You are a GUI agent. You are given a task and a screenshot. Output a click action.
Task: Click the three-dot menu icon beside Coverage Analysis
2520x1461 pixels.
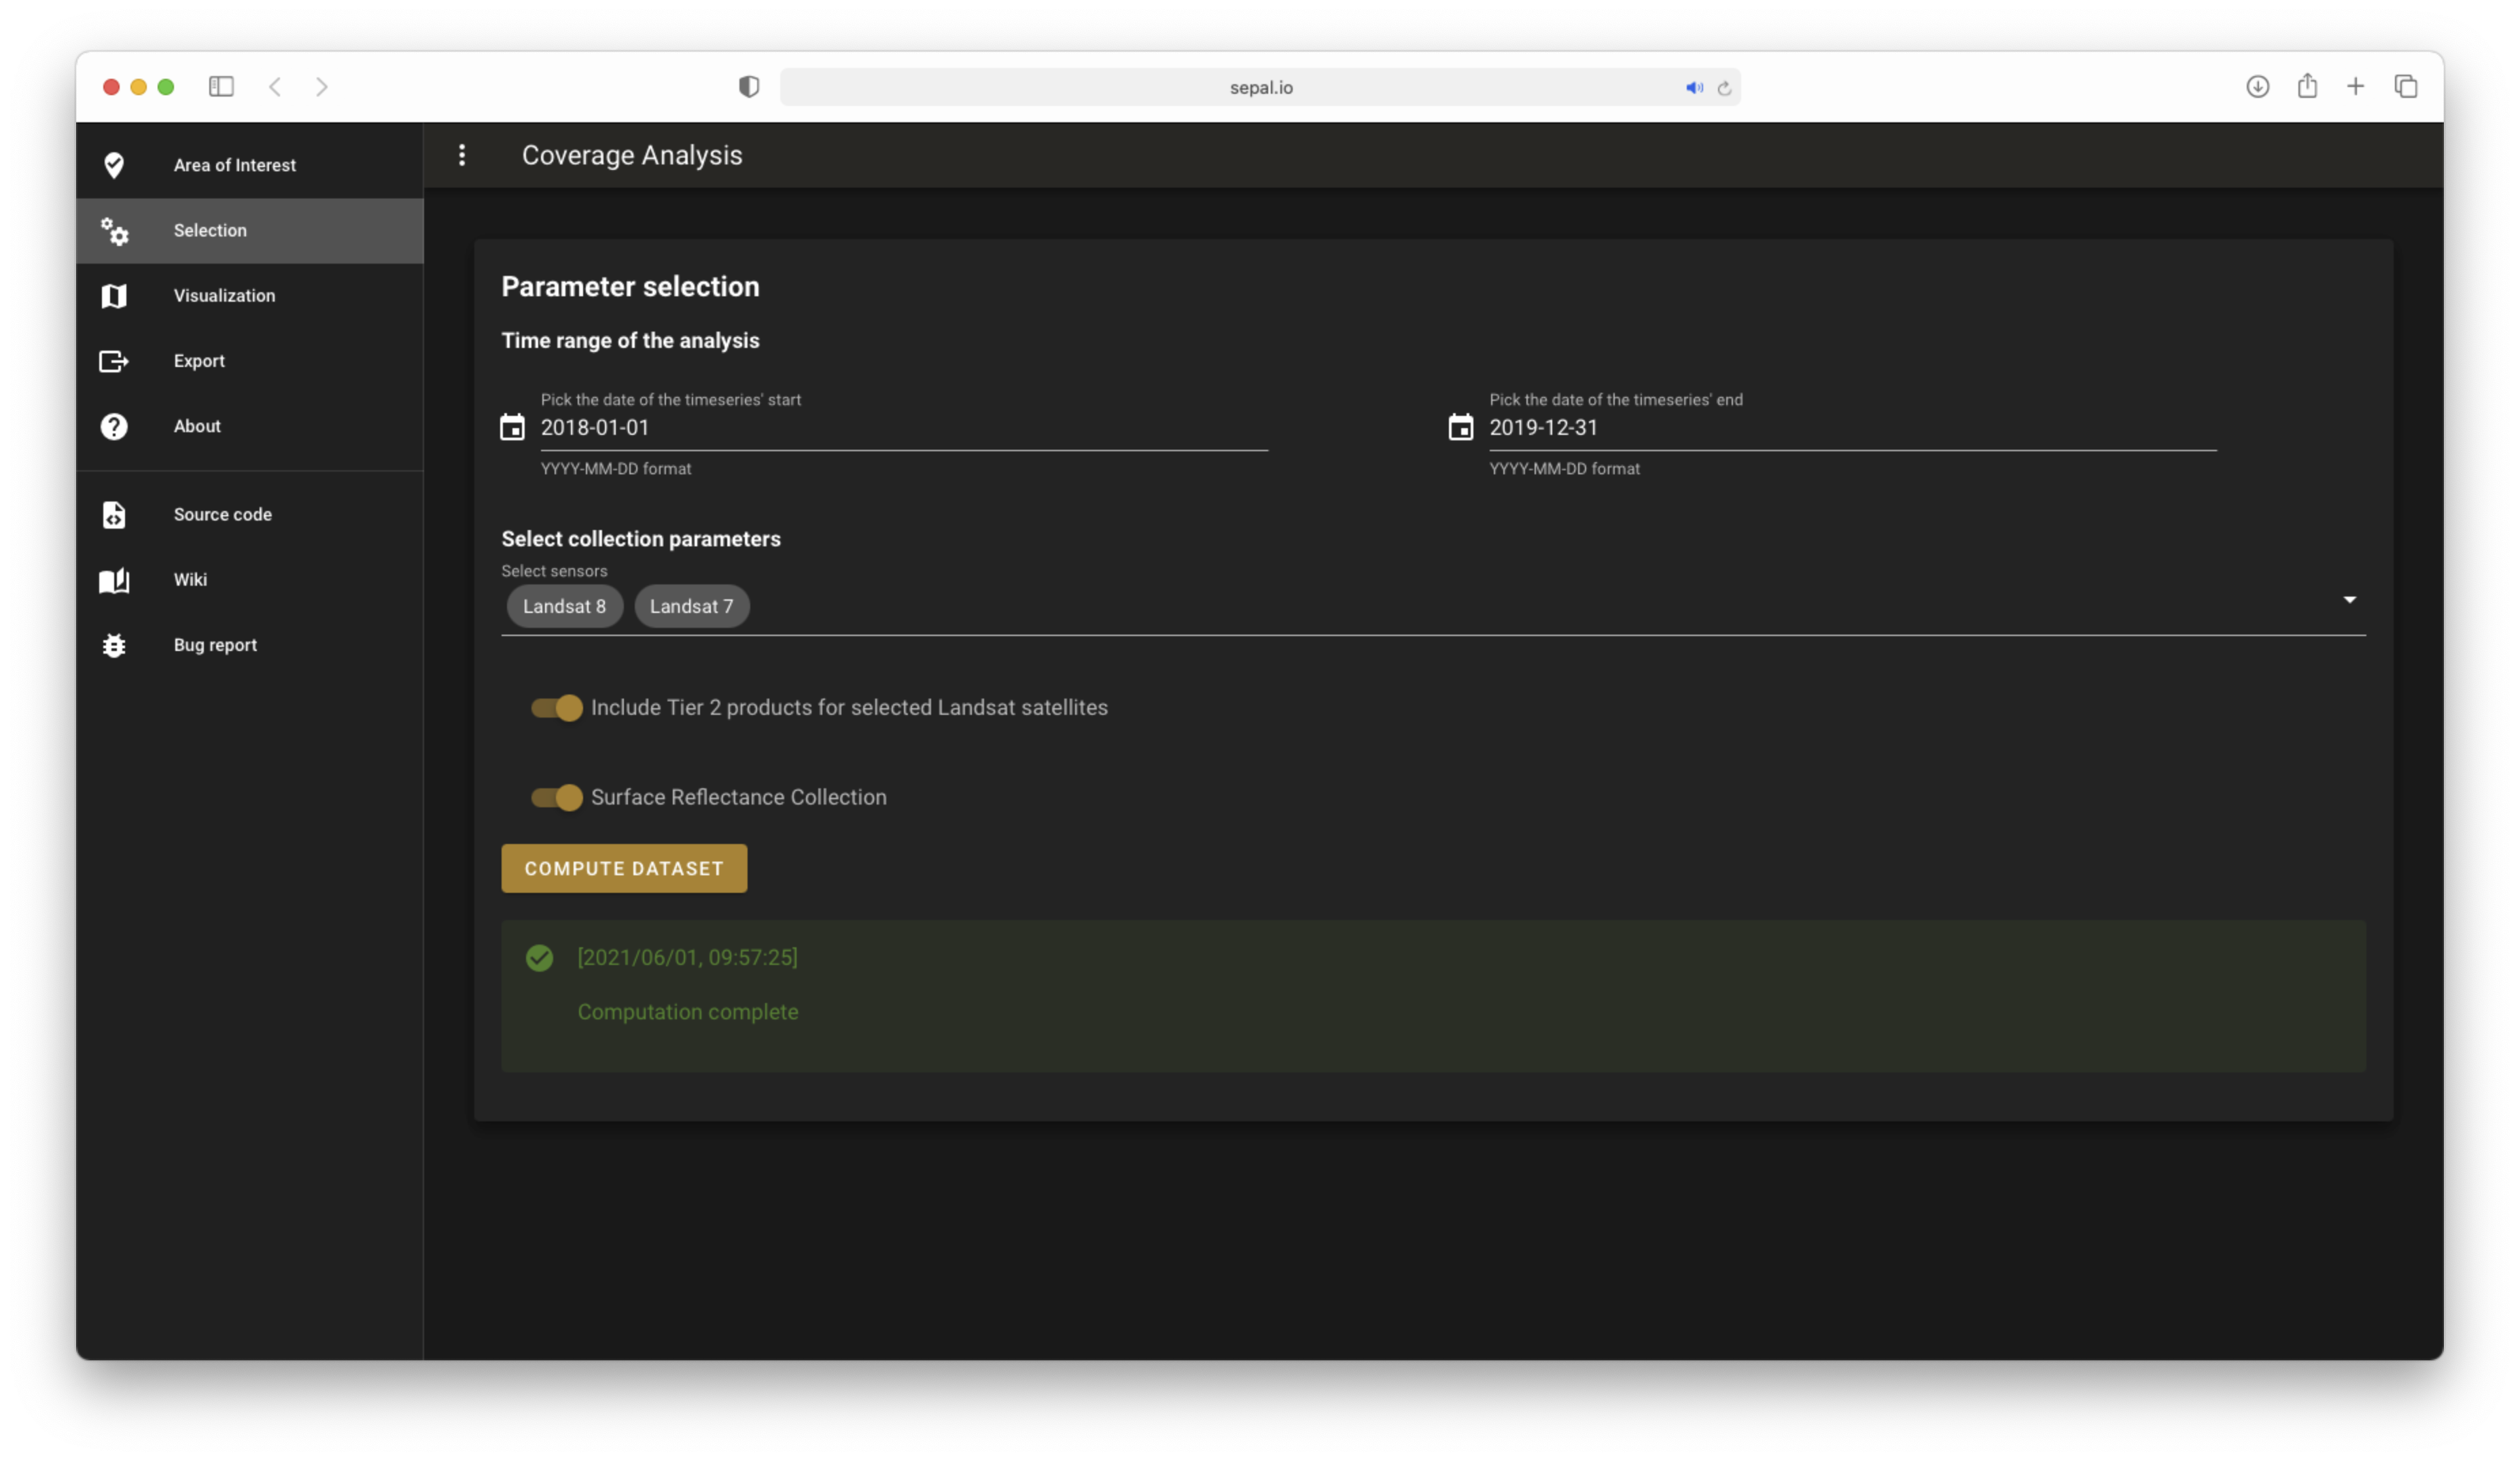[461, 155]
